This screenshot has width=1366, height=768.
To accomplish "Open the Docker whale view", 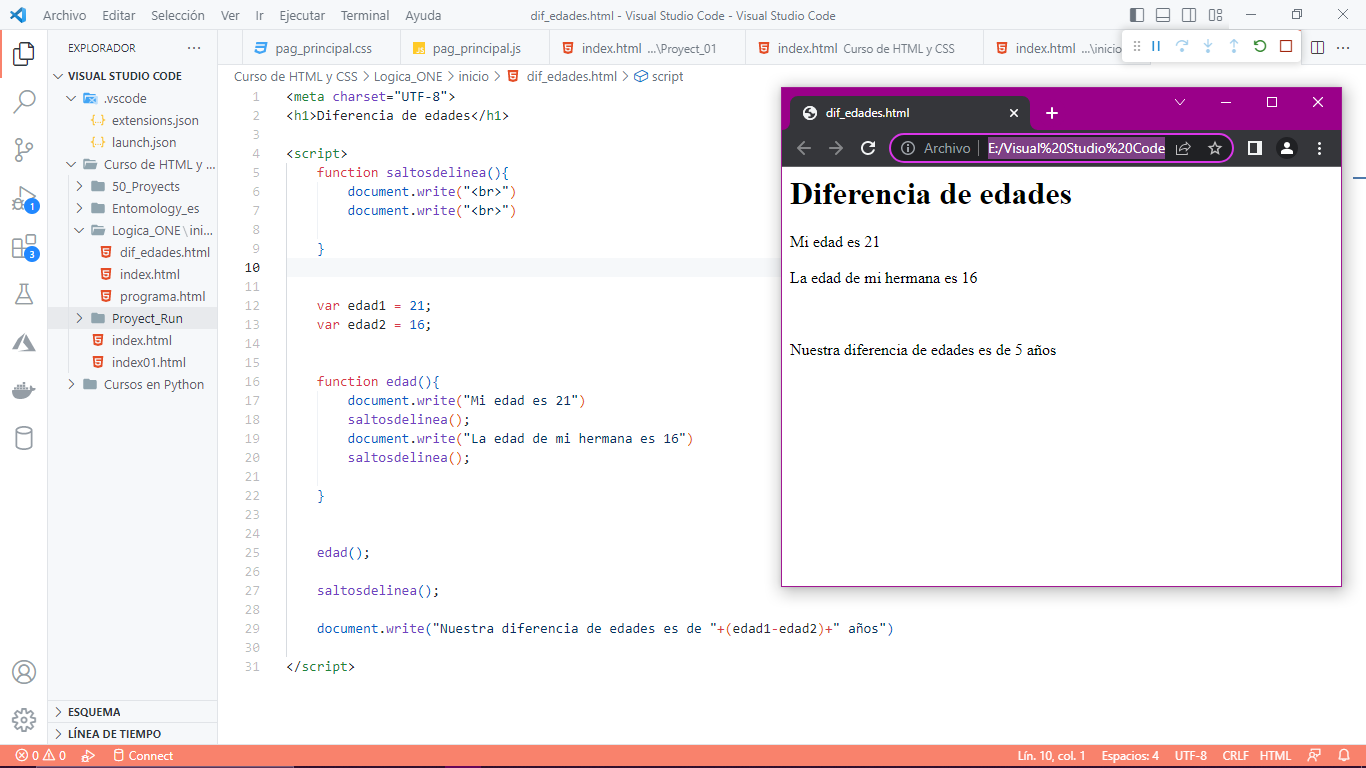I will [x=24, y=390].
